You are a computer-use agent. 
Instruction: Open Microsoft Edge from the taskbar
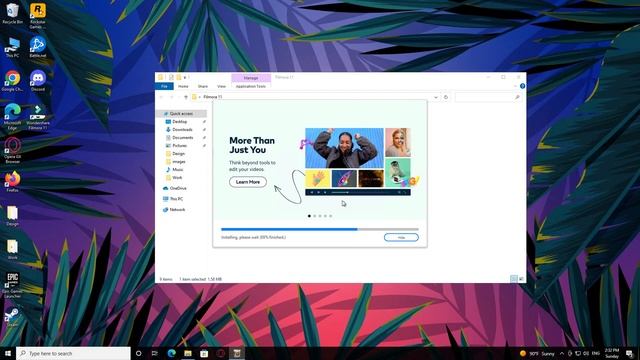pos(171,353)
